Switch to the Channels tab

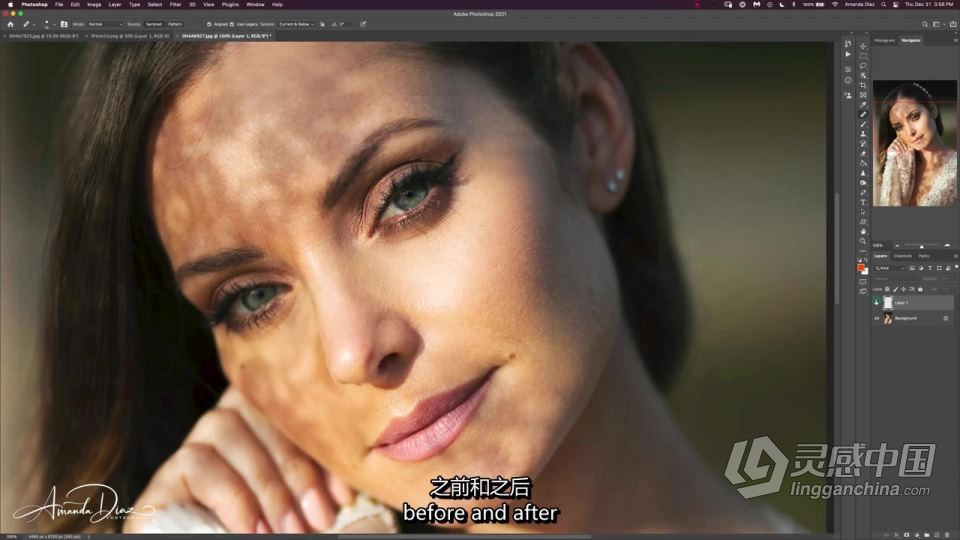coord(903,256)
